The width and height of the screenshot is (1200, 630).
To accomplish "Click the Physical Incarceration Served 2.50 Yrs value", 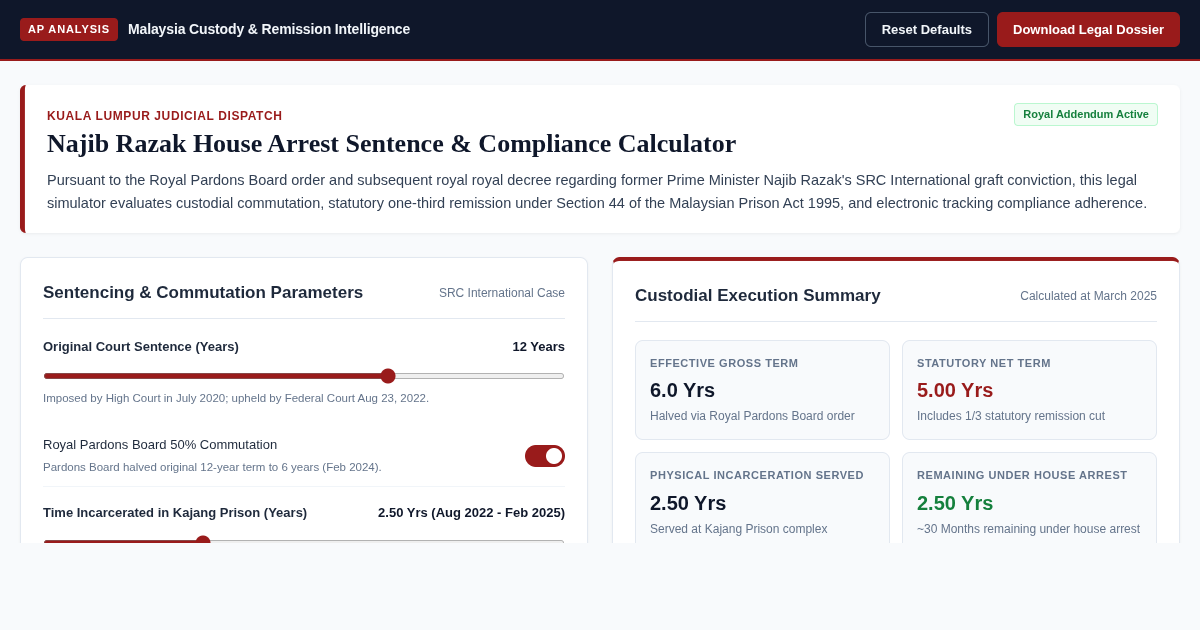I will point(688,503).
